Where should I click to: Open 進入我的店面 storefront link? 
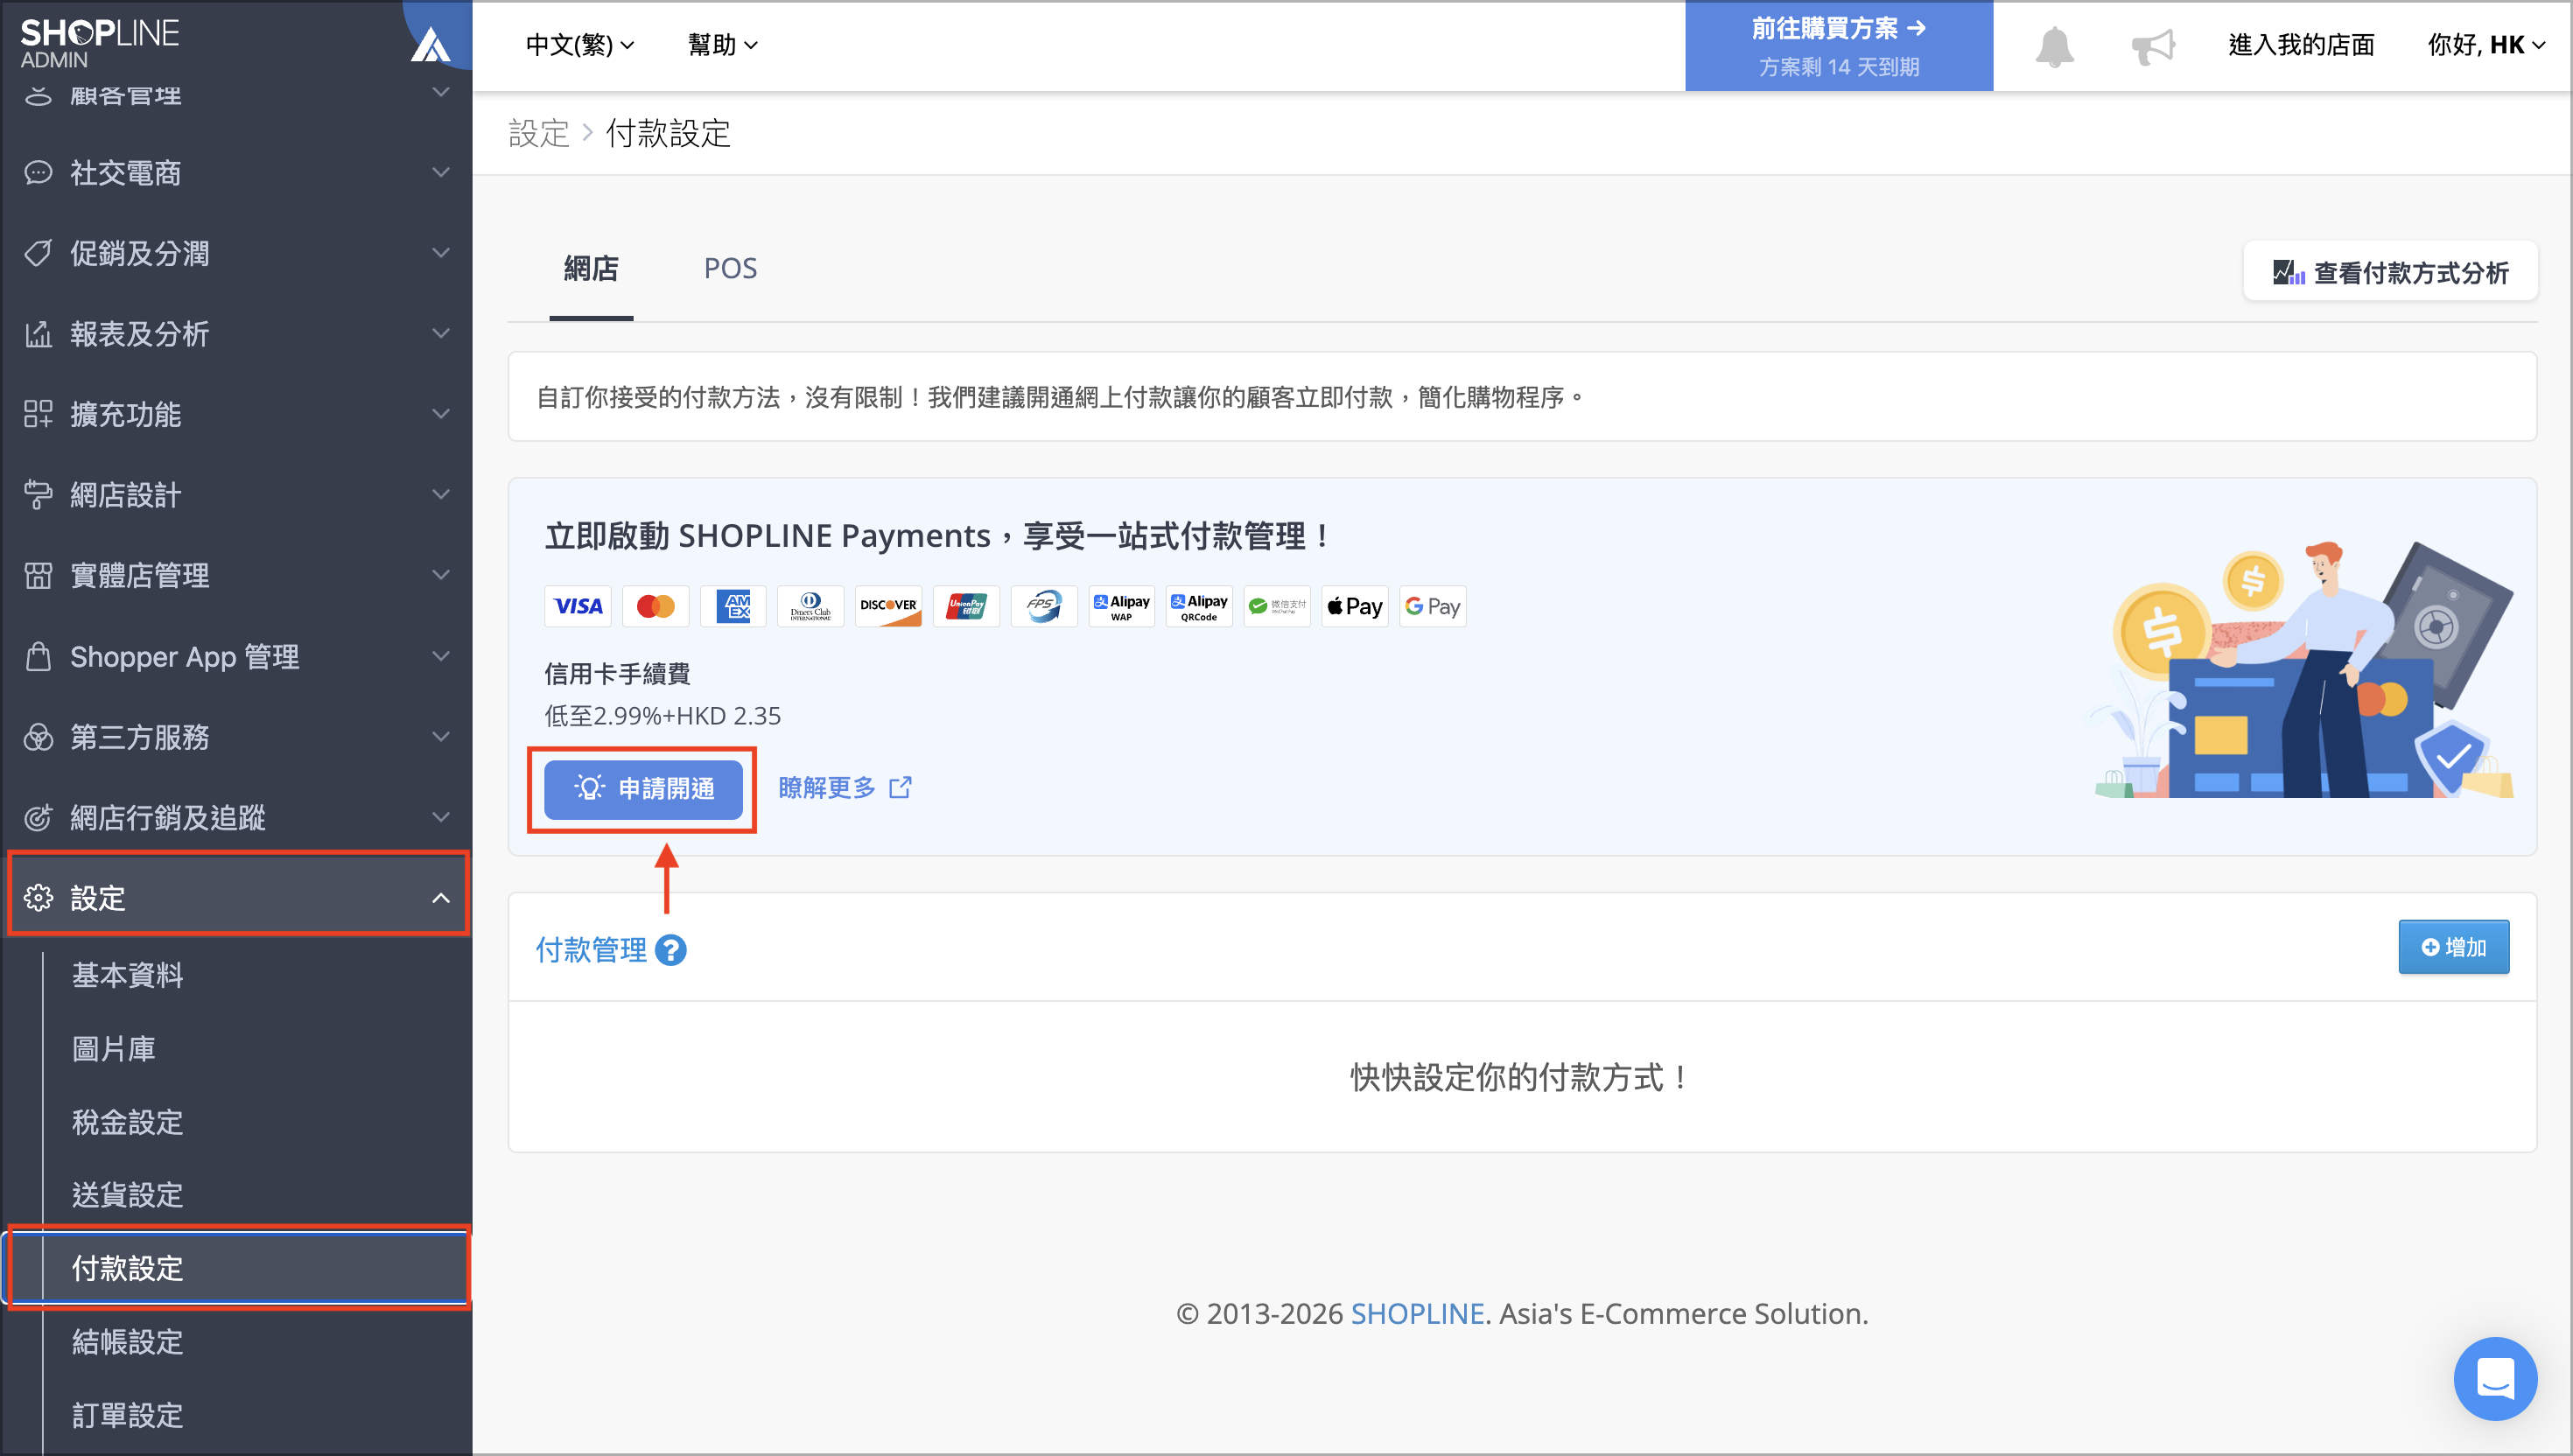(2301, 45)
